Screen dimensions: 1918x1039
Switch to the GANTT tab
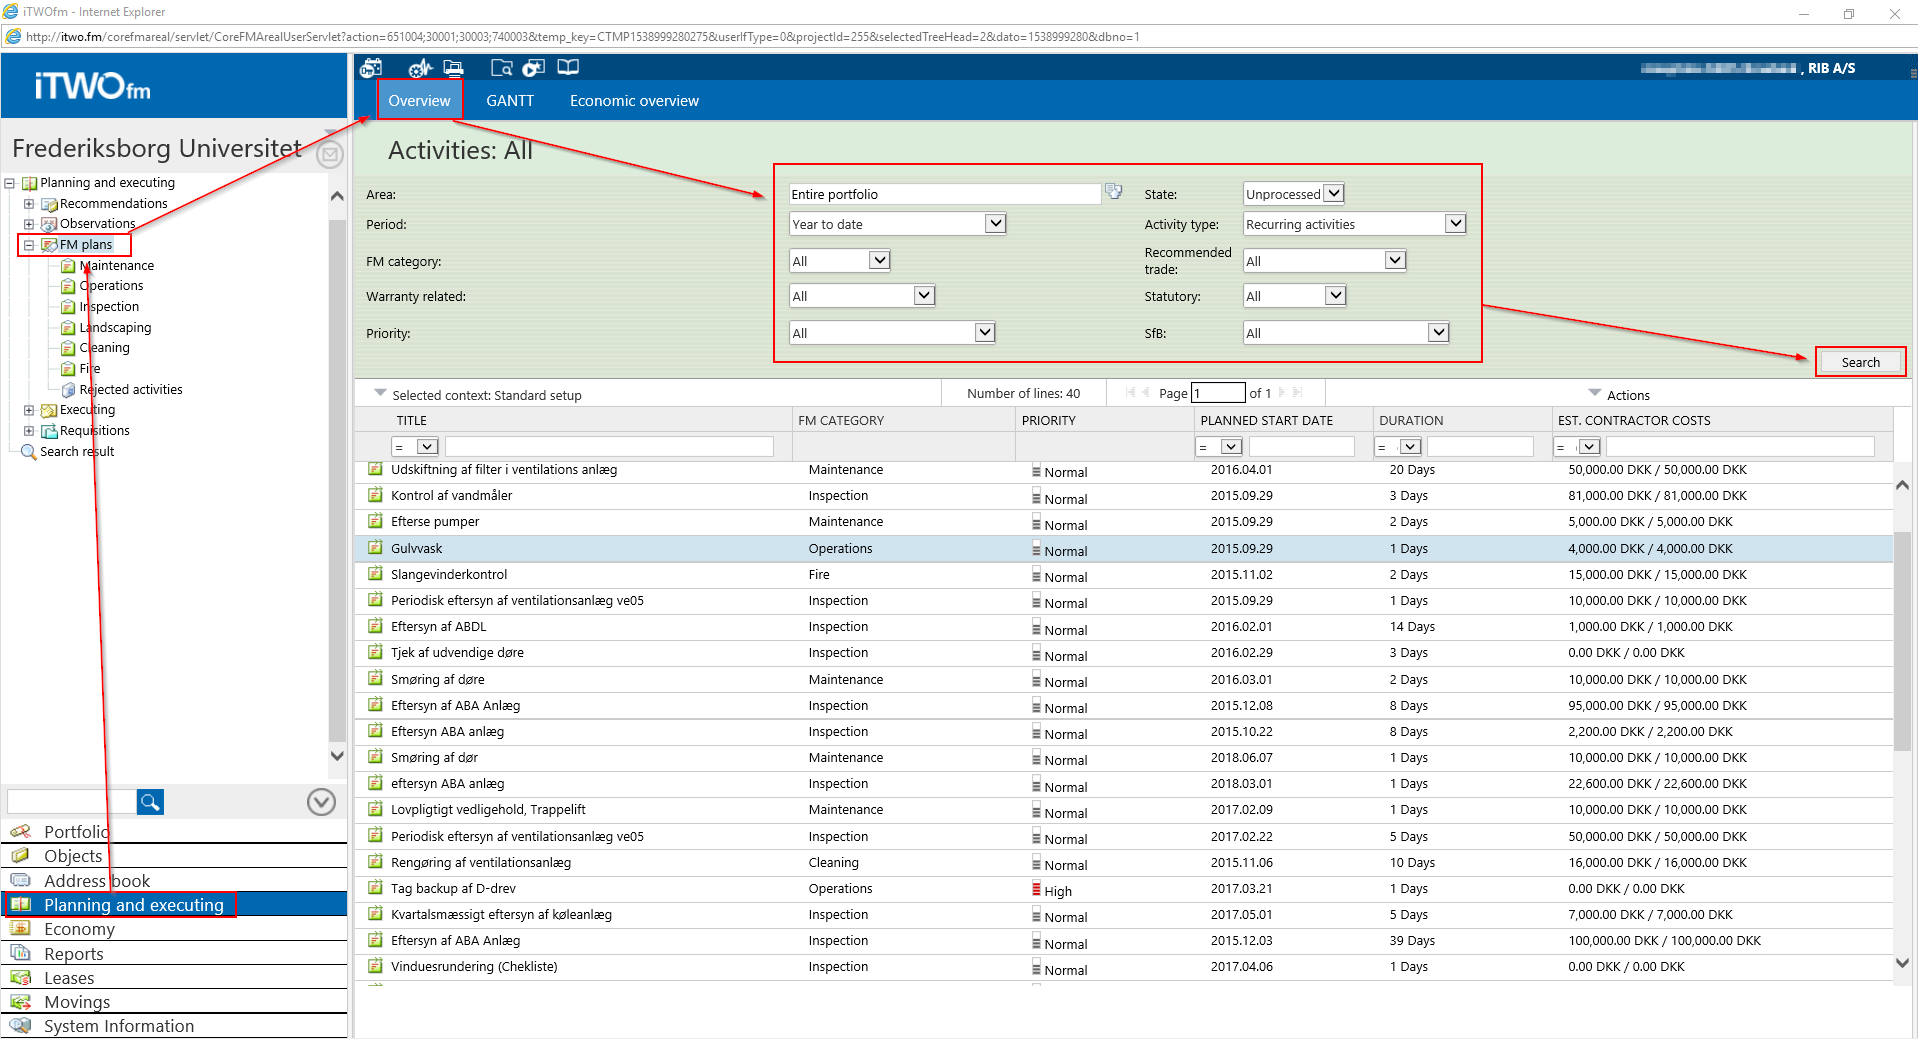[x=510, y=100]
